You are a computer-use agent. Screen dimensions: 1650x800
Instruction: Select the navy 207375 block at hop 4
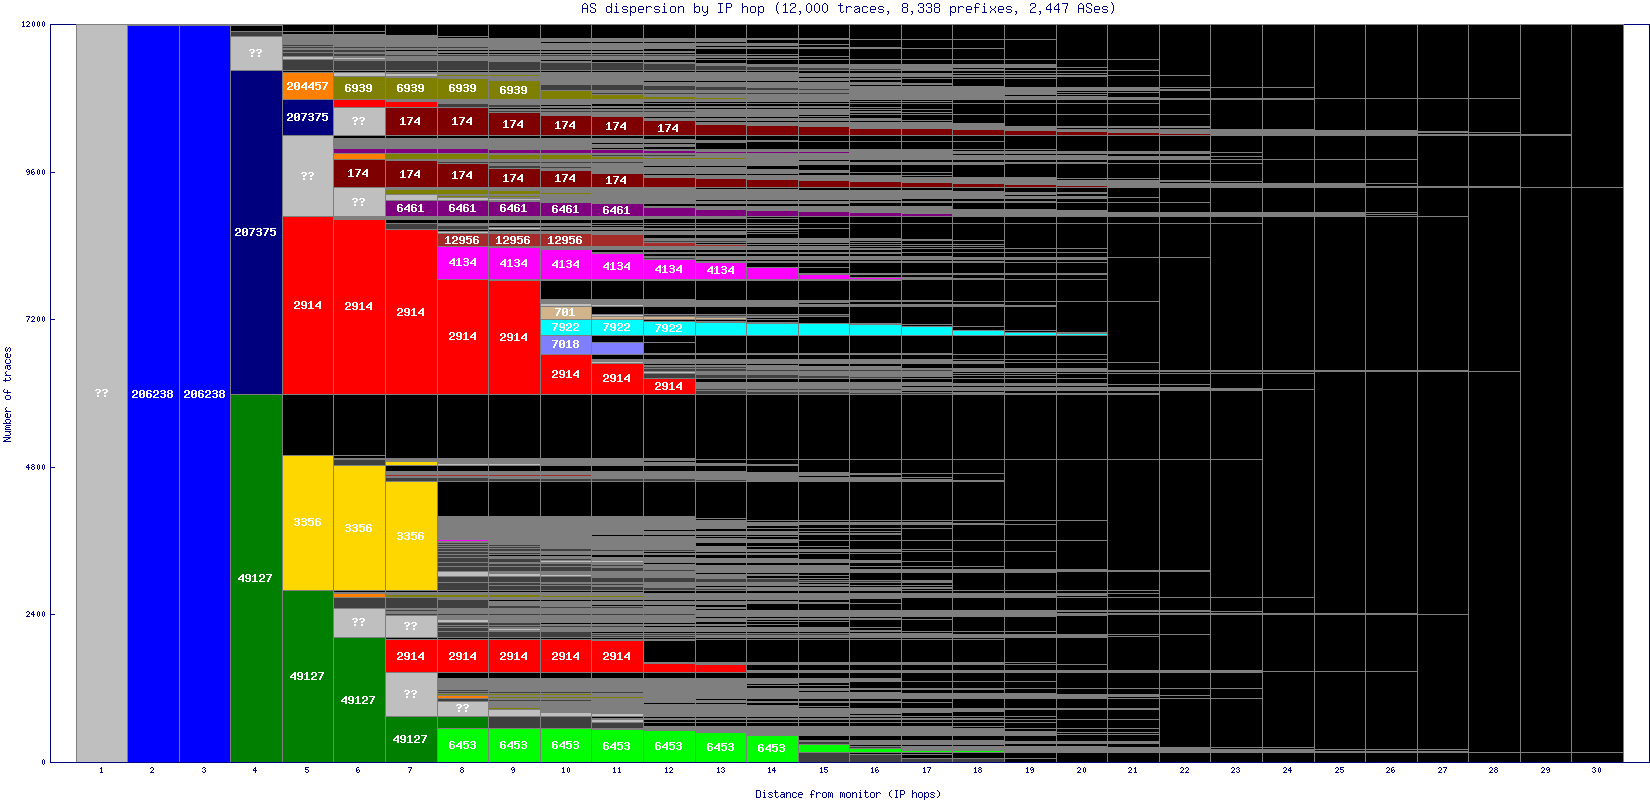(x=256, y=232)
